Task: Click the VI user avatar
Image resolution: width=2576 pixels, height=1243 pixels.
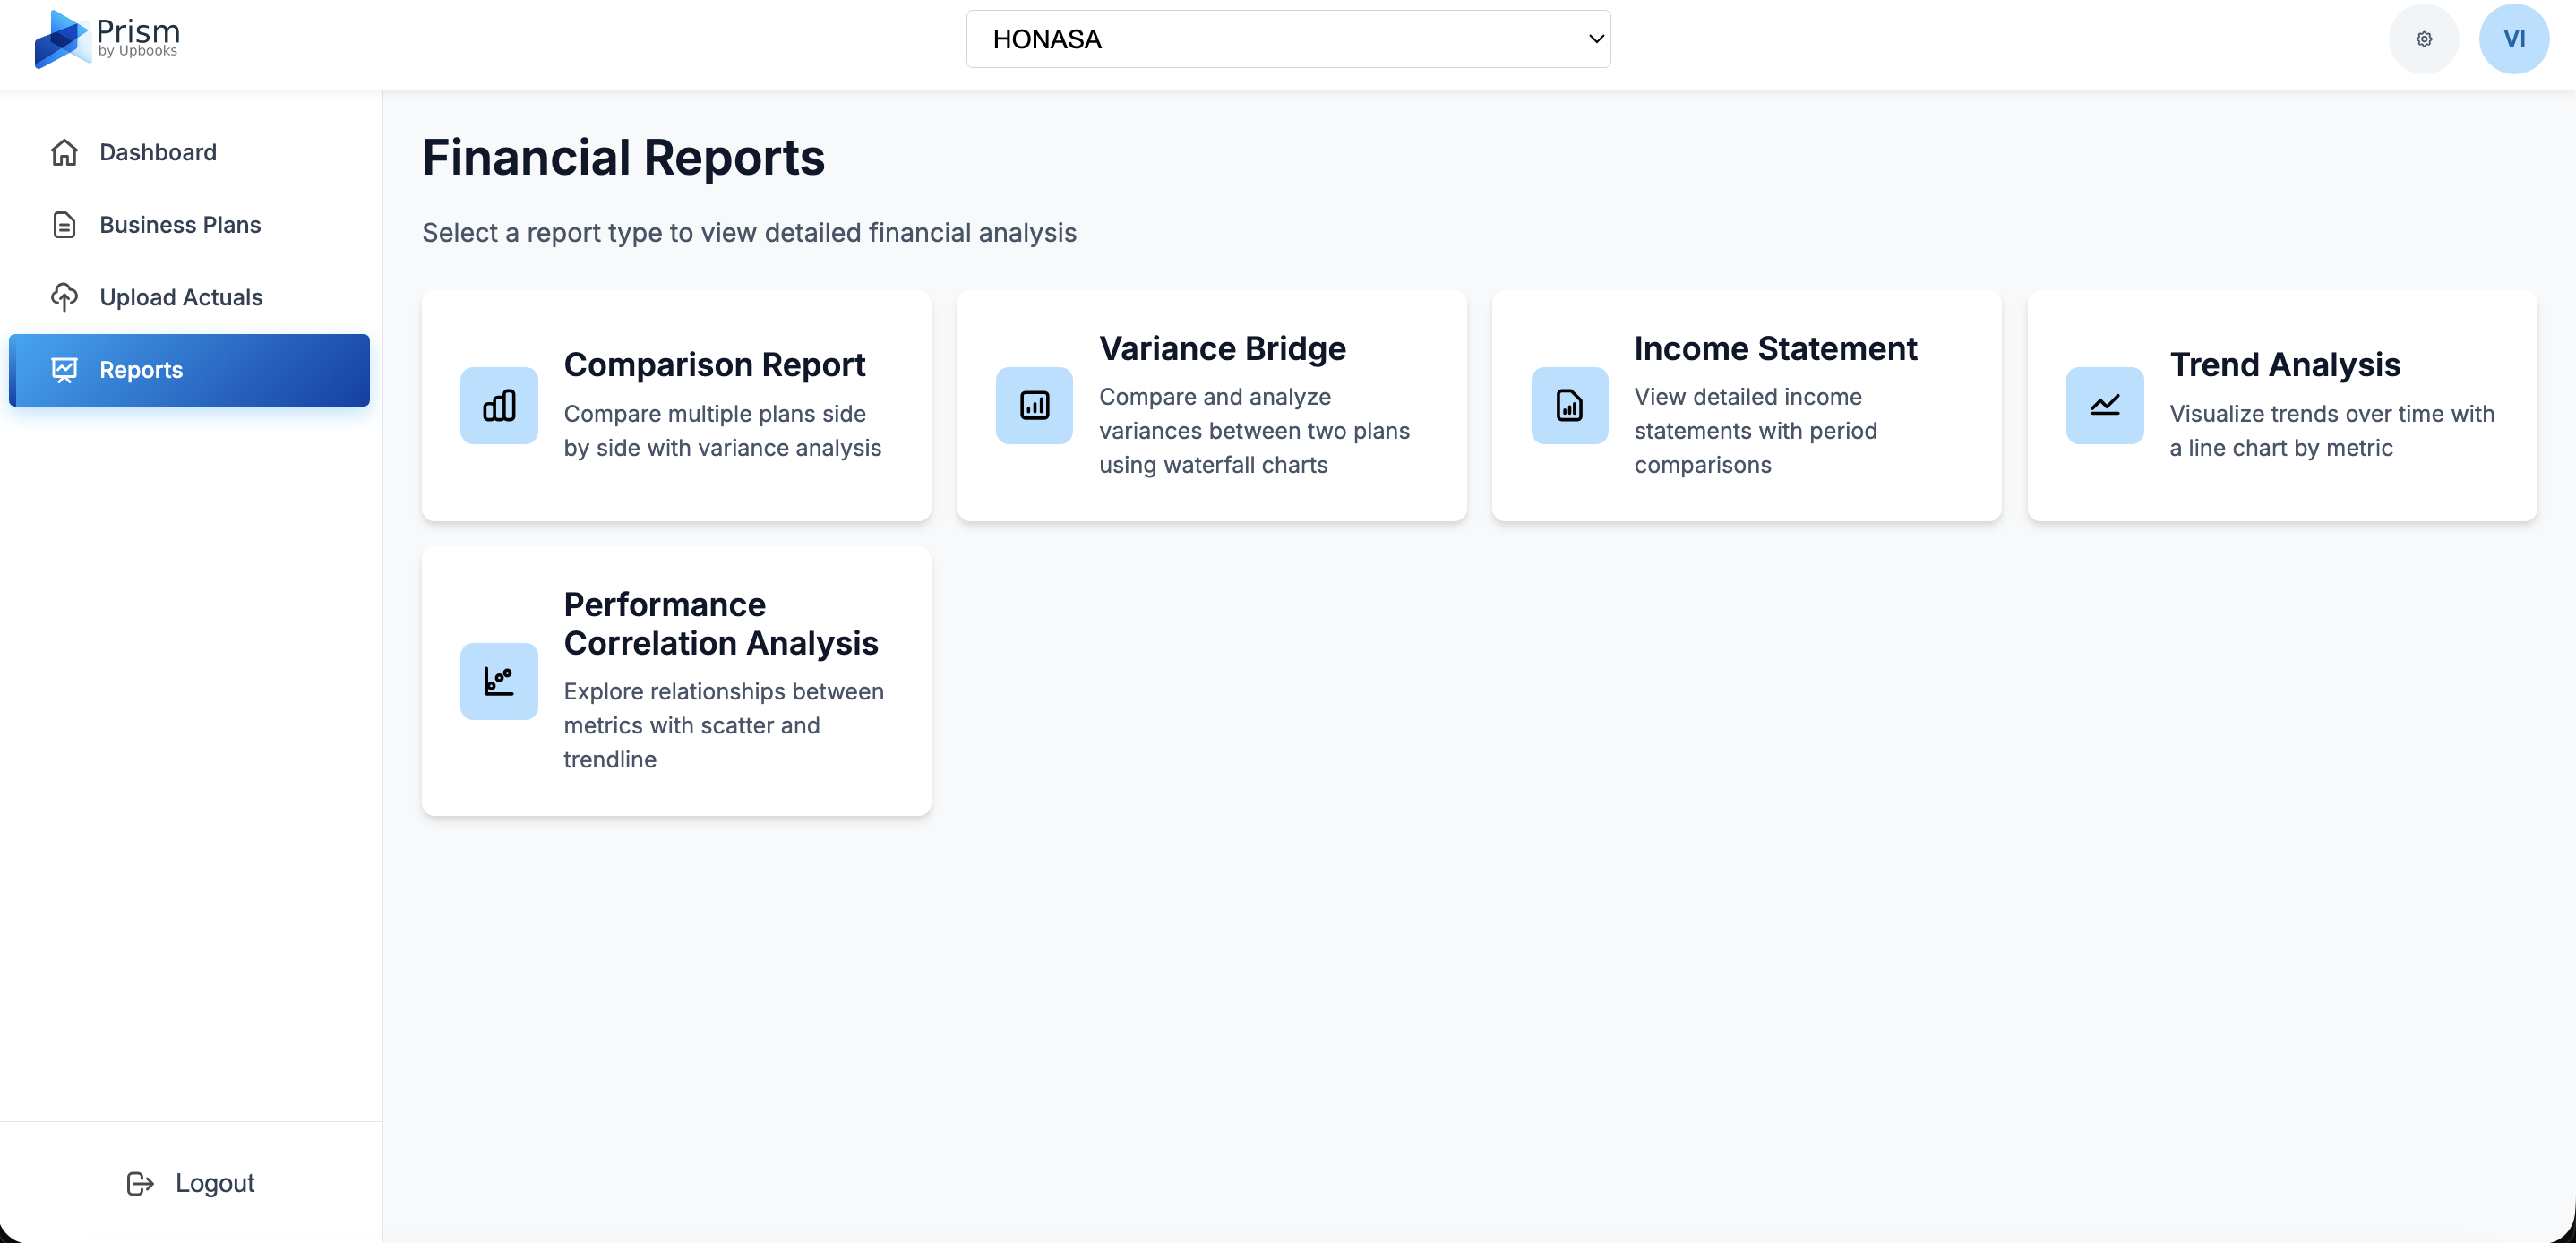Action: coord(2514,39)
